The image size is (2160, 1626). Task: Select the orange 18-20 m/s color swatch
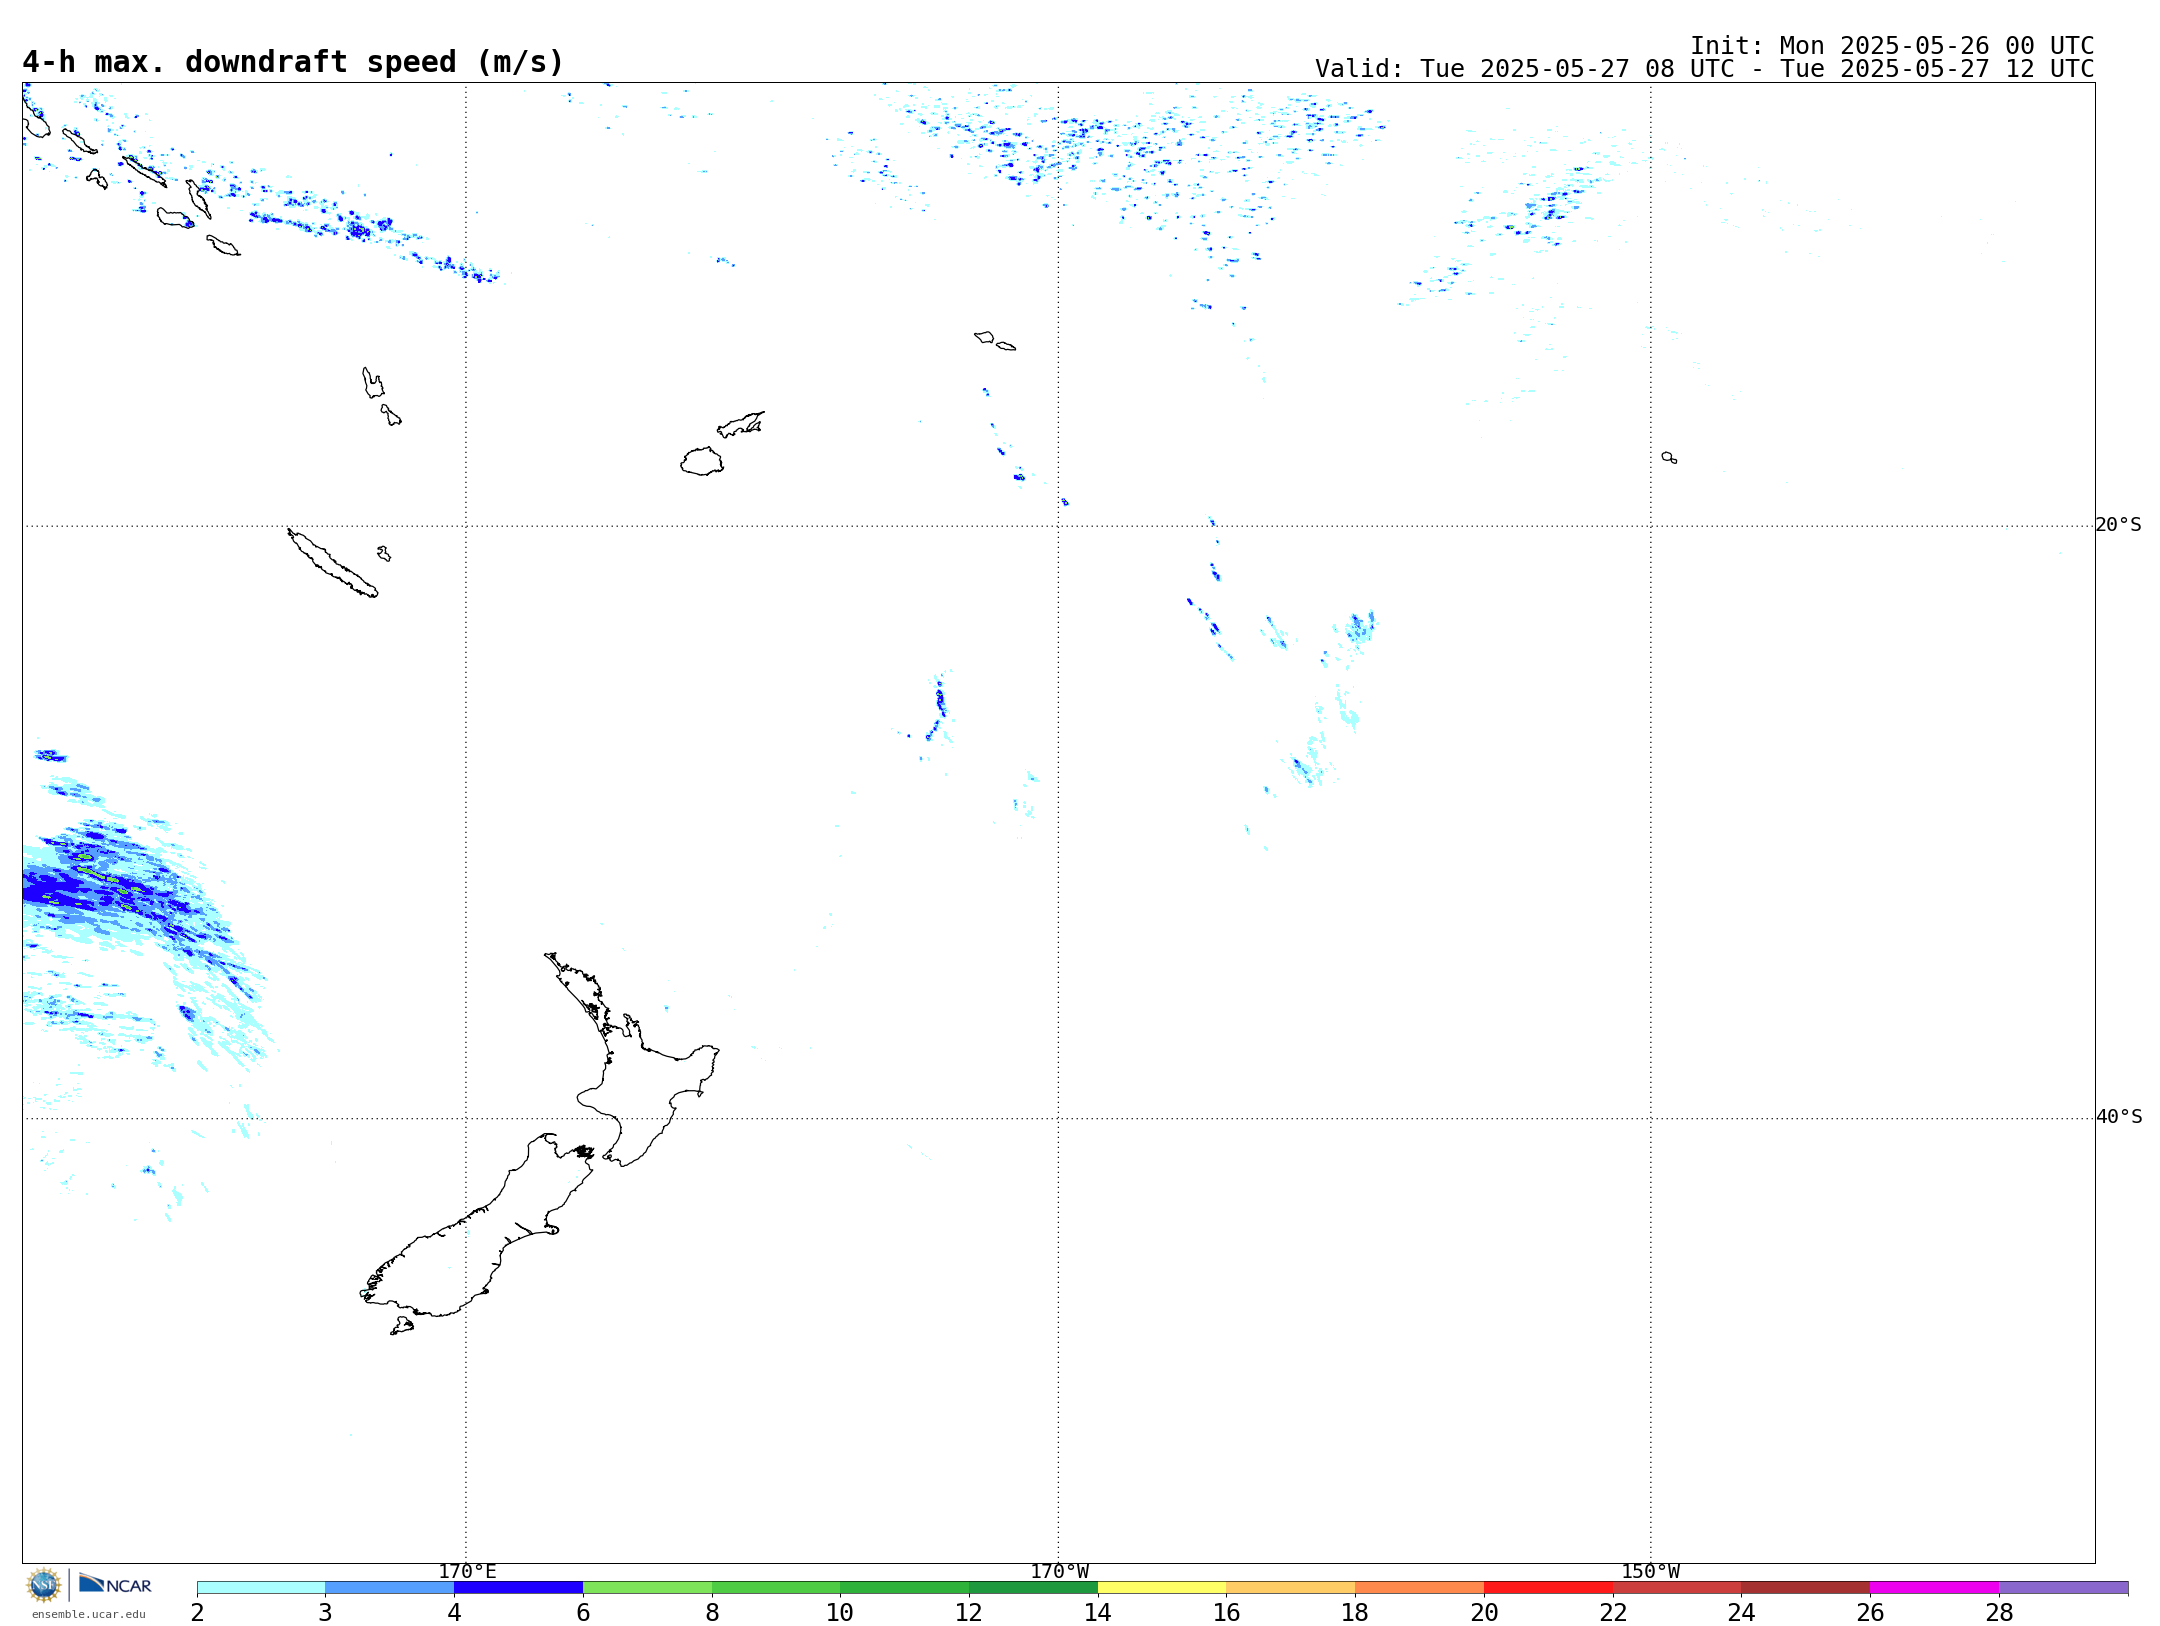pyautogui.click(x=1420, y=1588)
